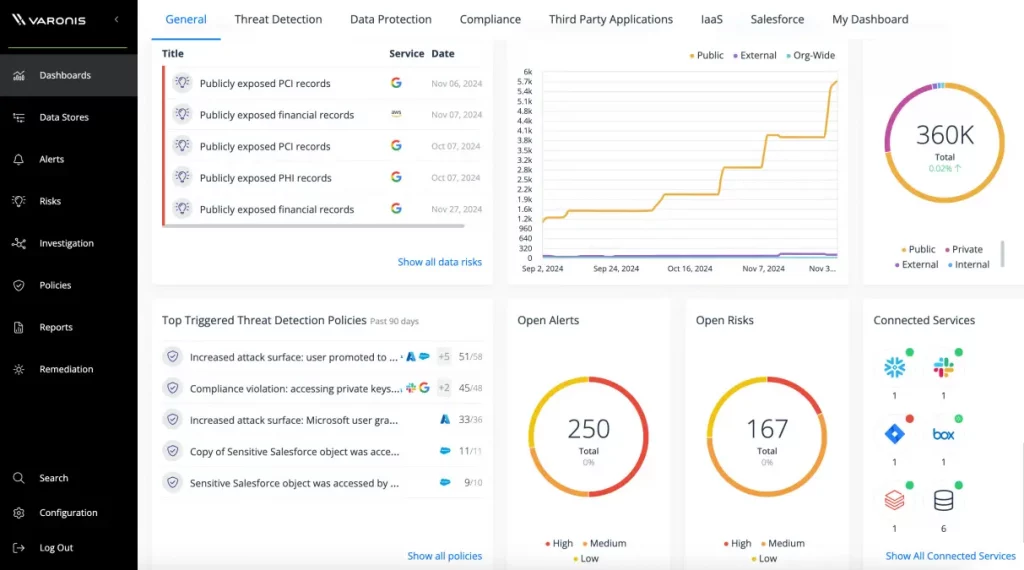
Task: Click the Jira connected service icon
Action: click(x=894, y=434)
